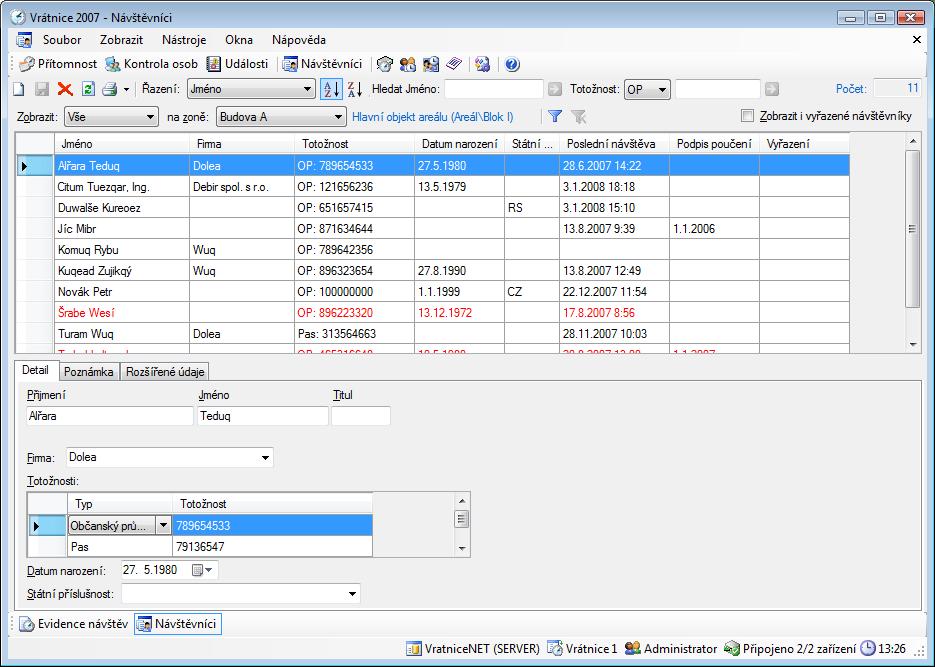Click application icon left of Soubor menu
Image resolution: width=935 pixels, height=667 pixels.
(24, 40)
